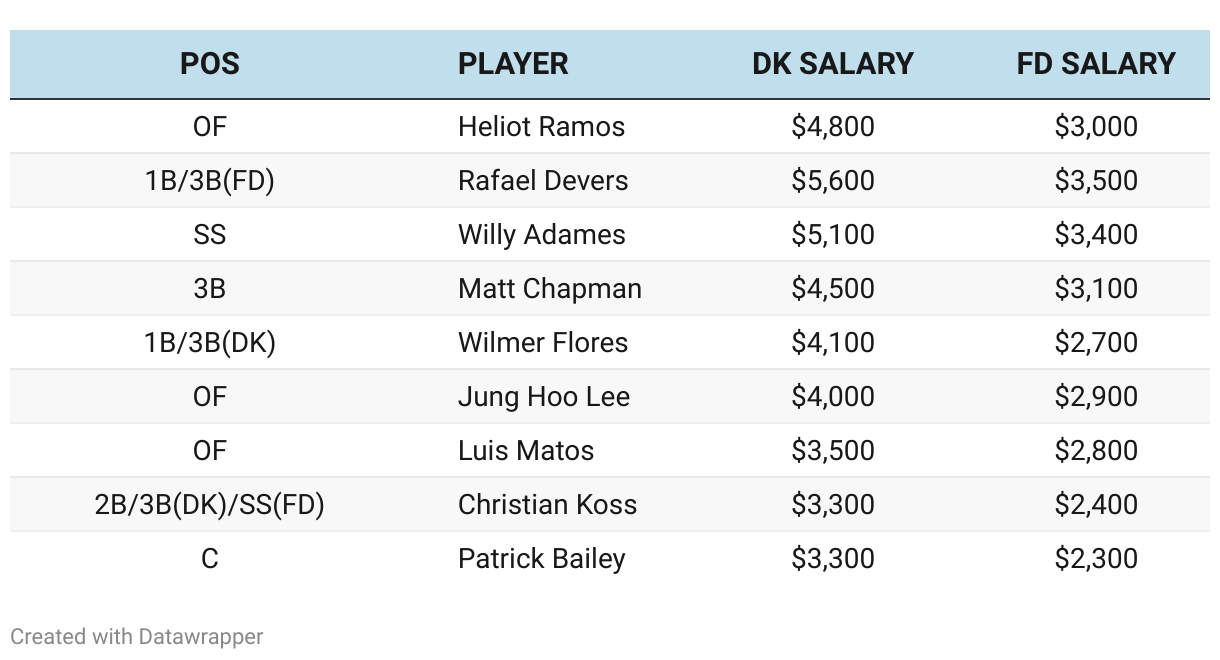Screen dimensions: 1220x660
Task: Click the FD SALARY column header
Action: (x=1096, y=64)
